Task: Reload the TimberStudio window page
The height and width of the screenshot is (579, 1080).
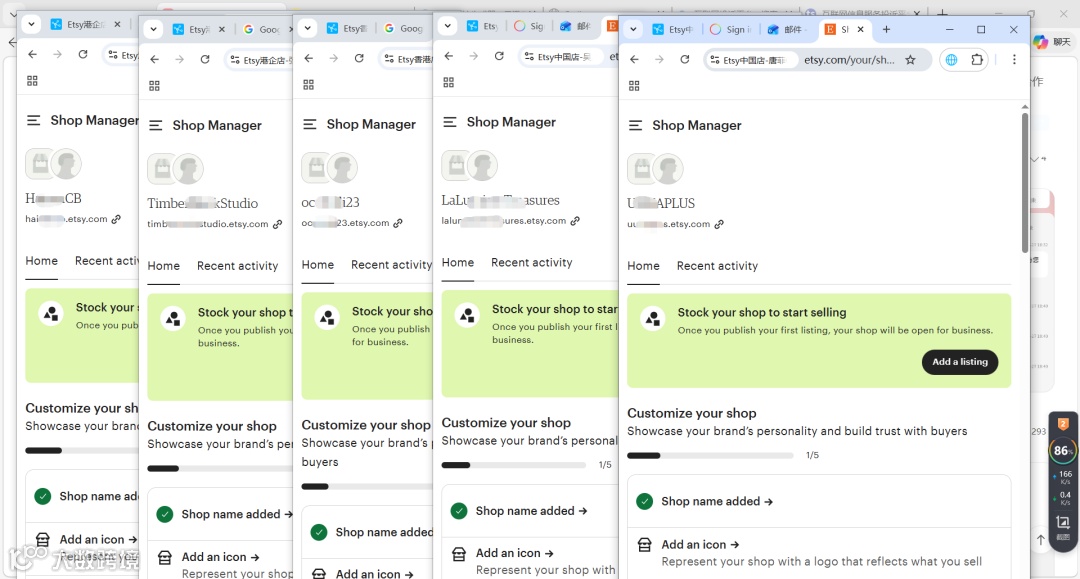Action: [x=205, y=60]
